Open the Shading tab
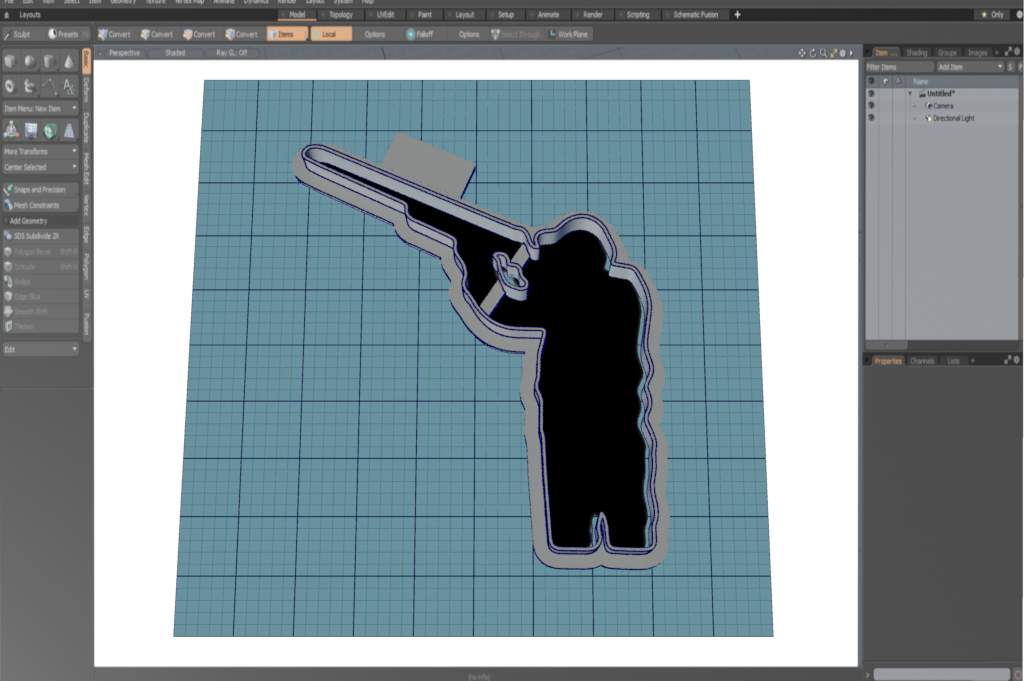Screen dimensions: 1024x681 [x=916, y=52]
